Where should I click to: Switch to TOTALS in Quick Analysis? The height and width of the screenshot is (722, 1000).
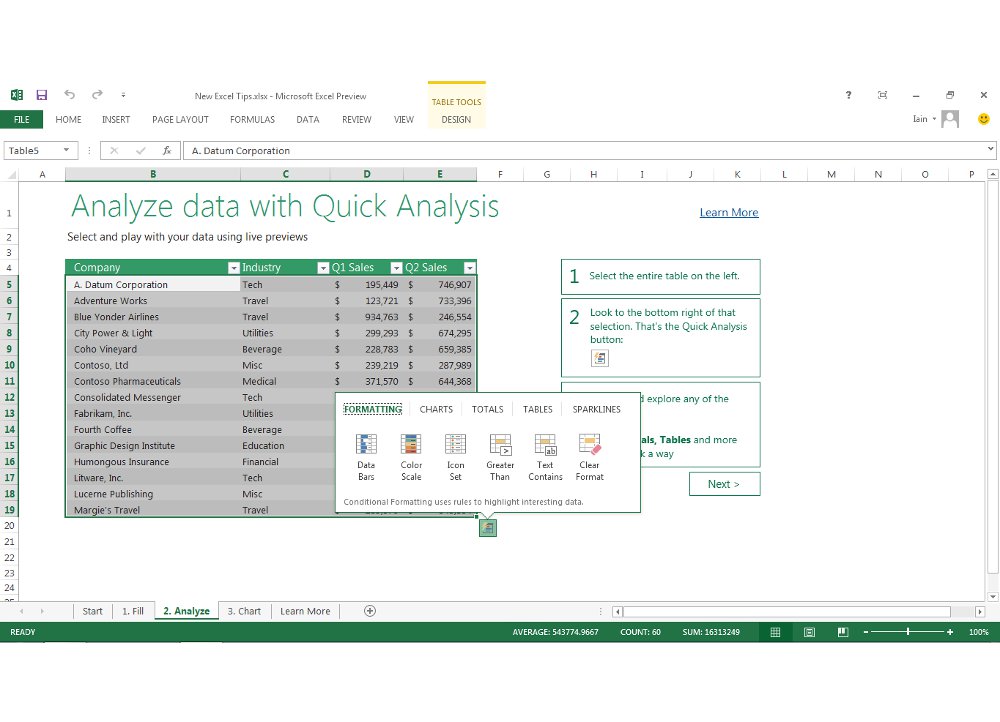coord(487,409)
